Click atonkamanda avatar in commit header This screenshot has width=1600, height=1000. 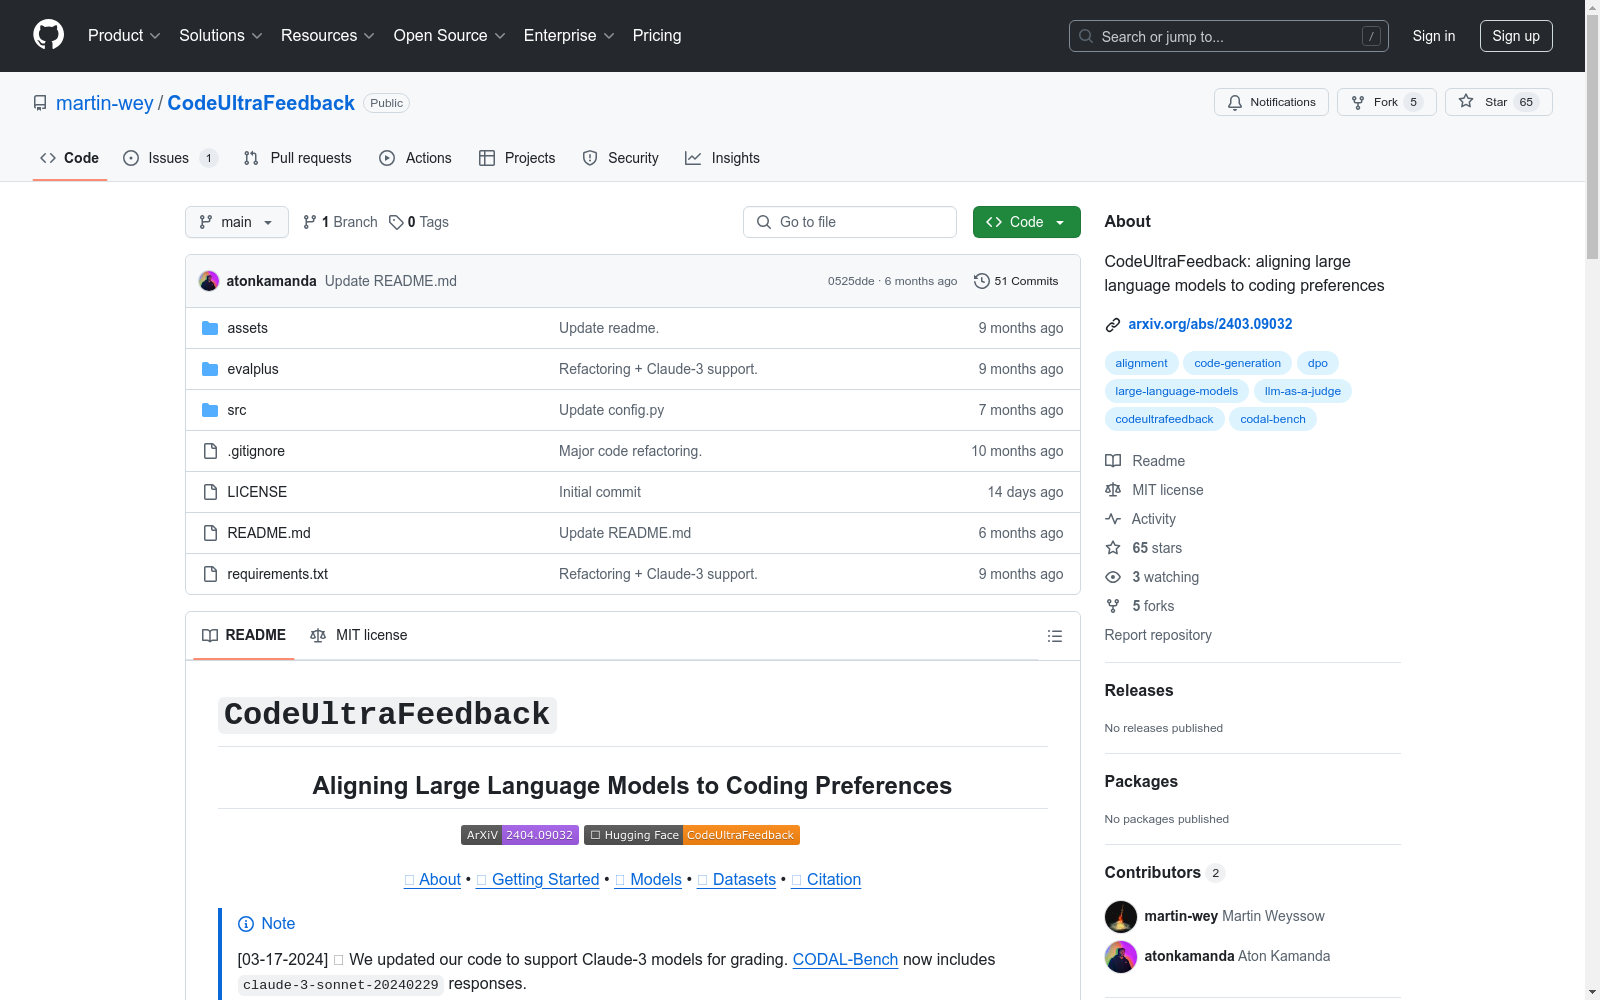click(209, 281)
